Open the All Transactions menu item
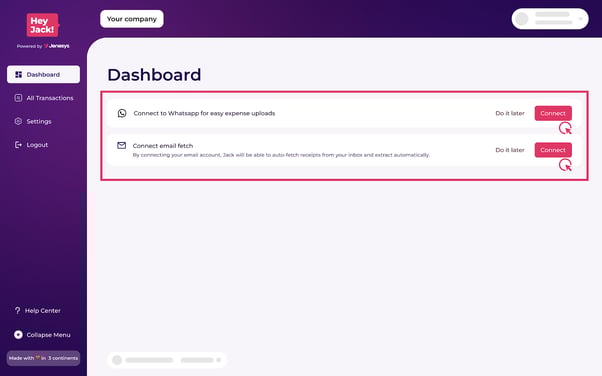 pos(43,98)
